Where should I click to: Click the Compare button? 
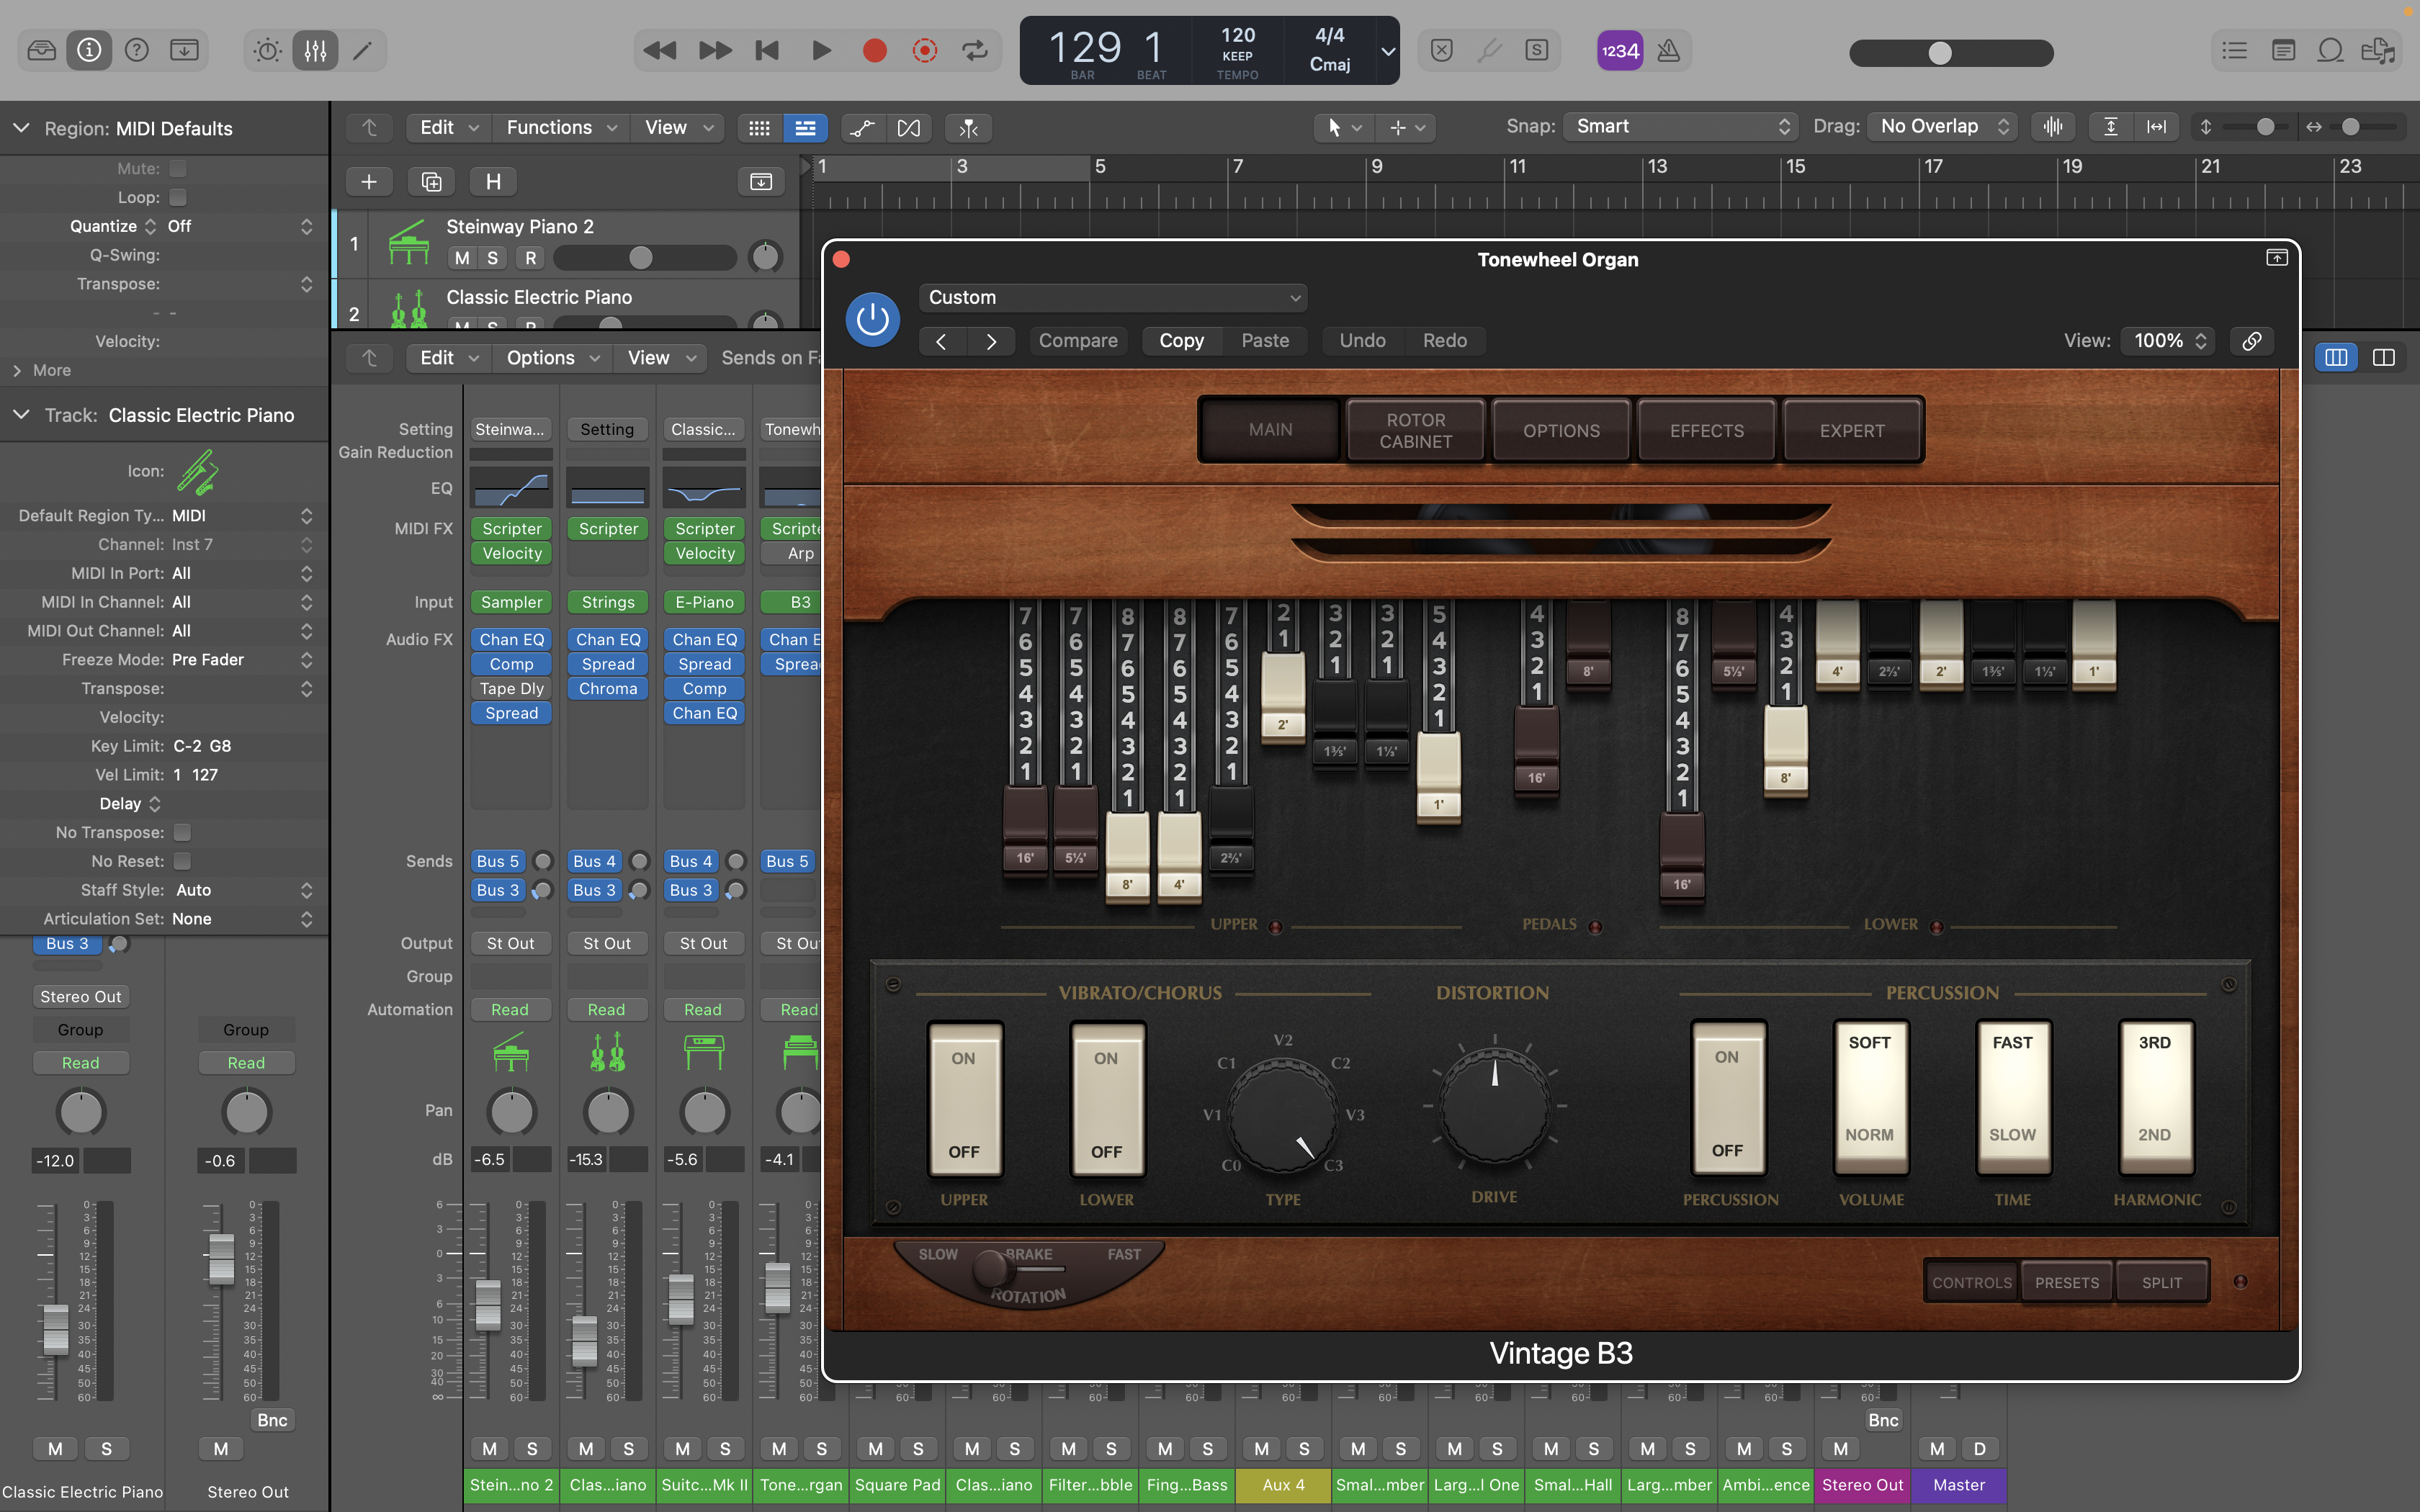pos(1078,341)
